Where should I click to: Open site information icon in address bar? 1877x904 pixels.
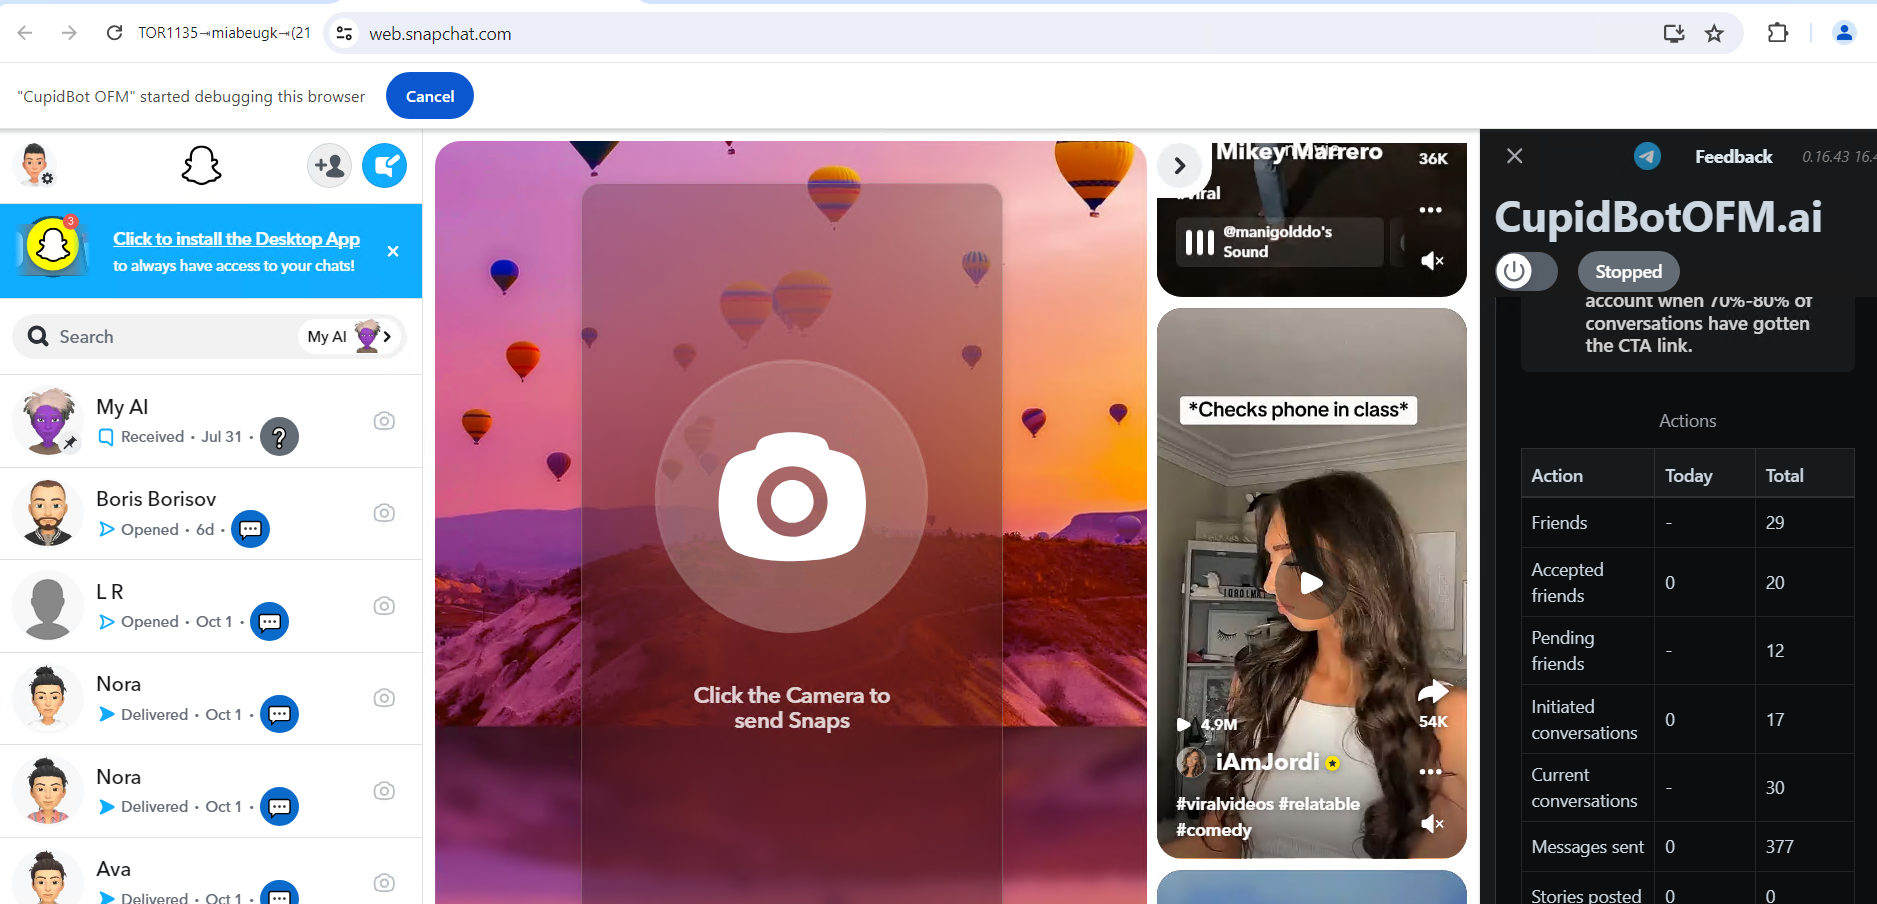(x=344, y=34)
